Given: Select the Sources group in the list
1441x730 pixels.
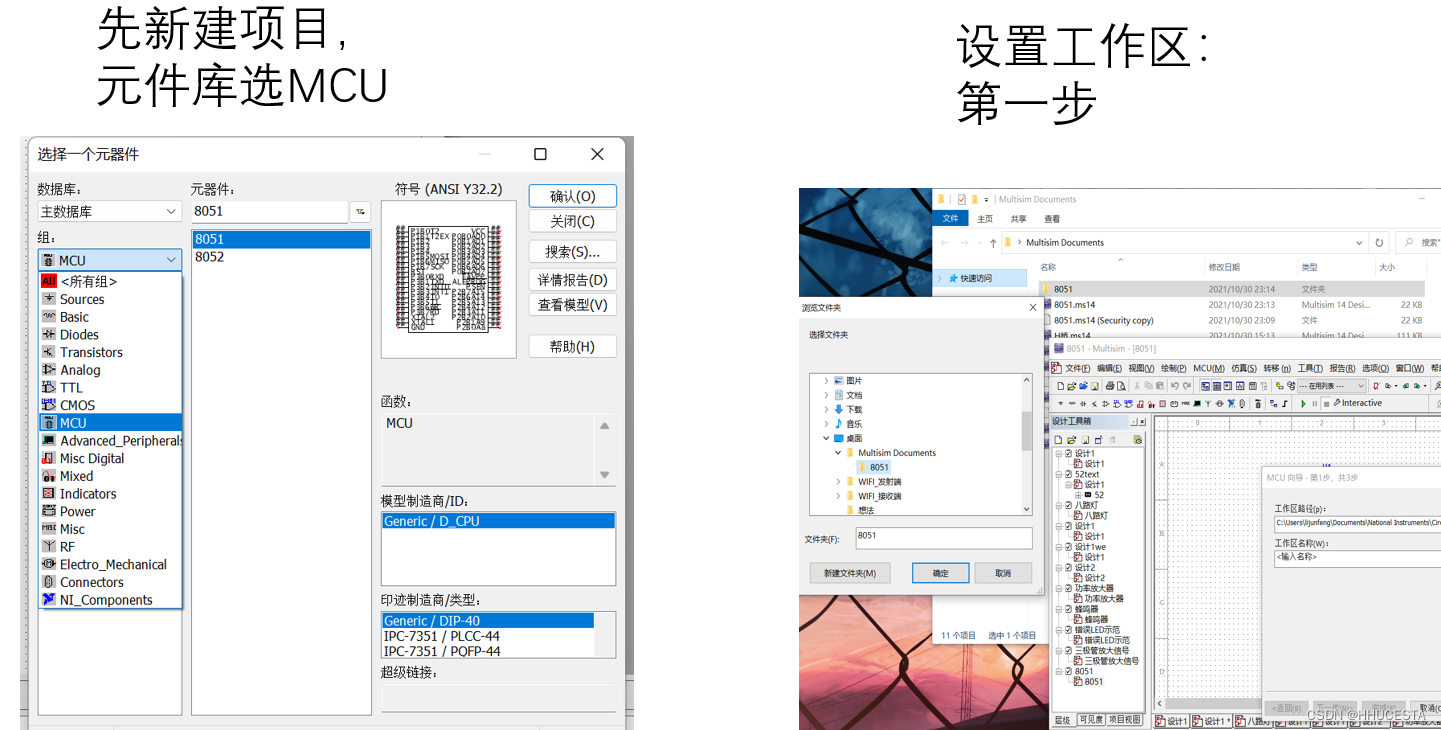Looking at the screenshot, I should 110,299.
